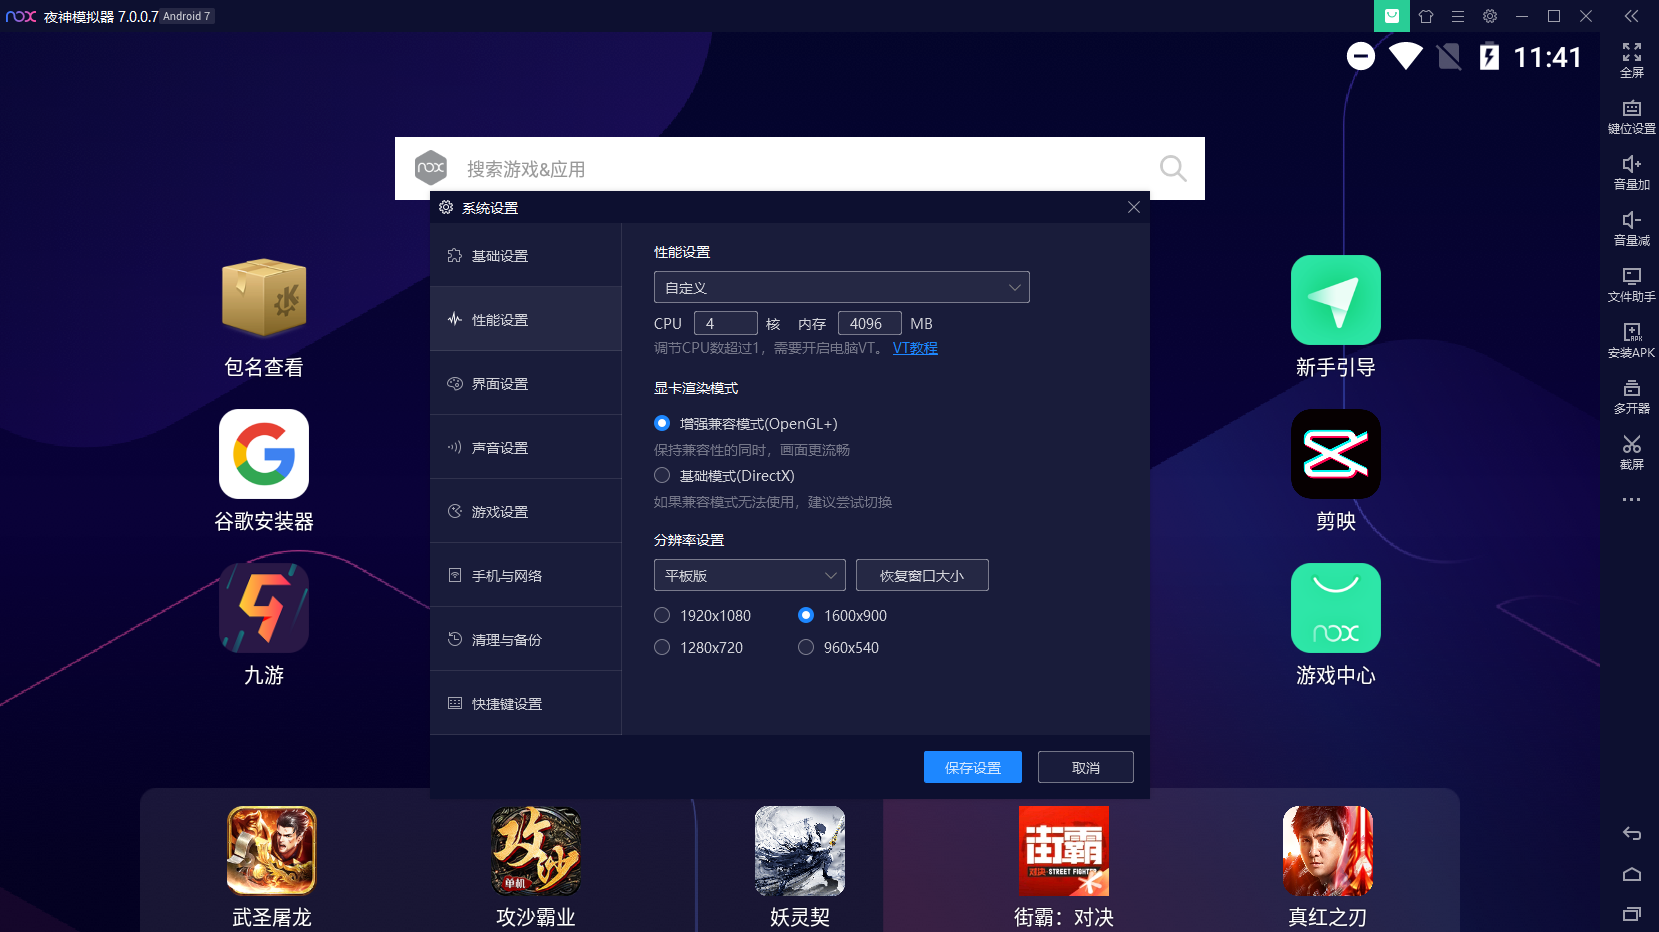Switch to the 声音设置 settings tab
Image resolution: width=1659 pixels, height=932 pixels.
(x=499, y=447)
